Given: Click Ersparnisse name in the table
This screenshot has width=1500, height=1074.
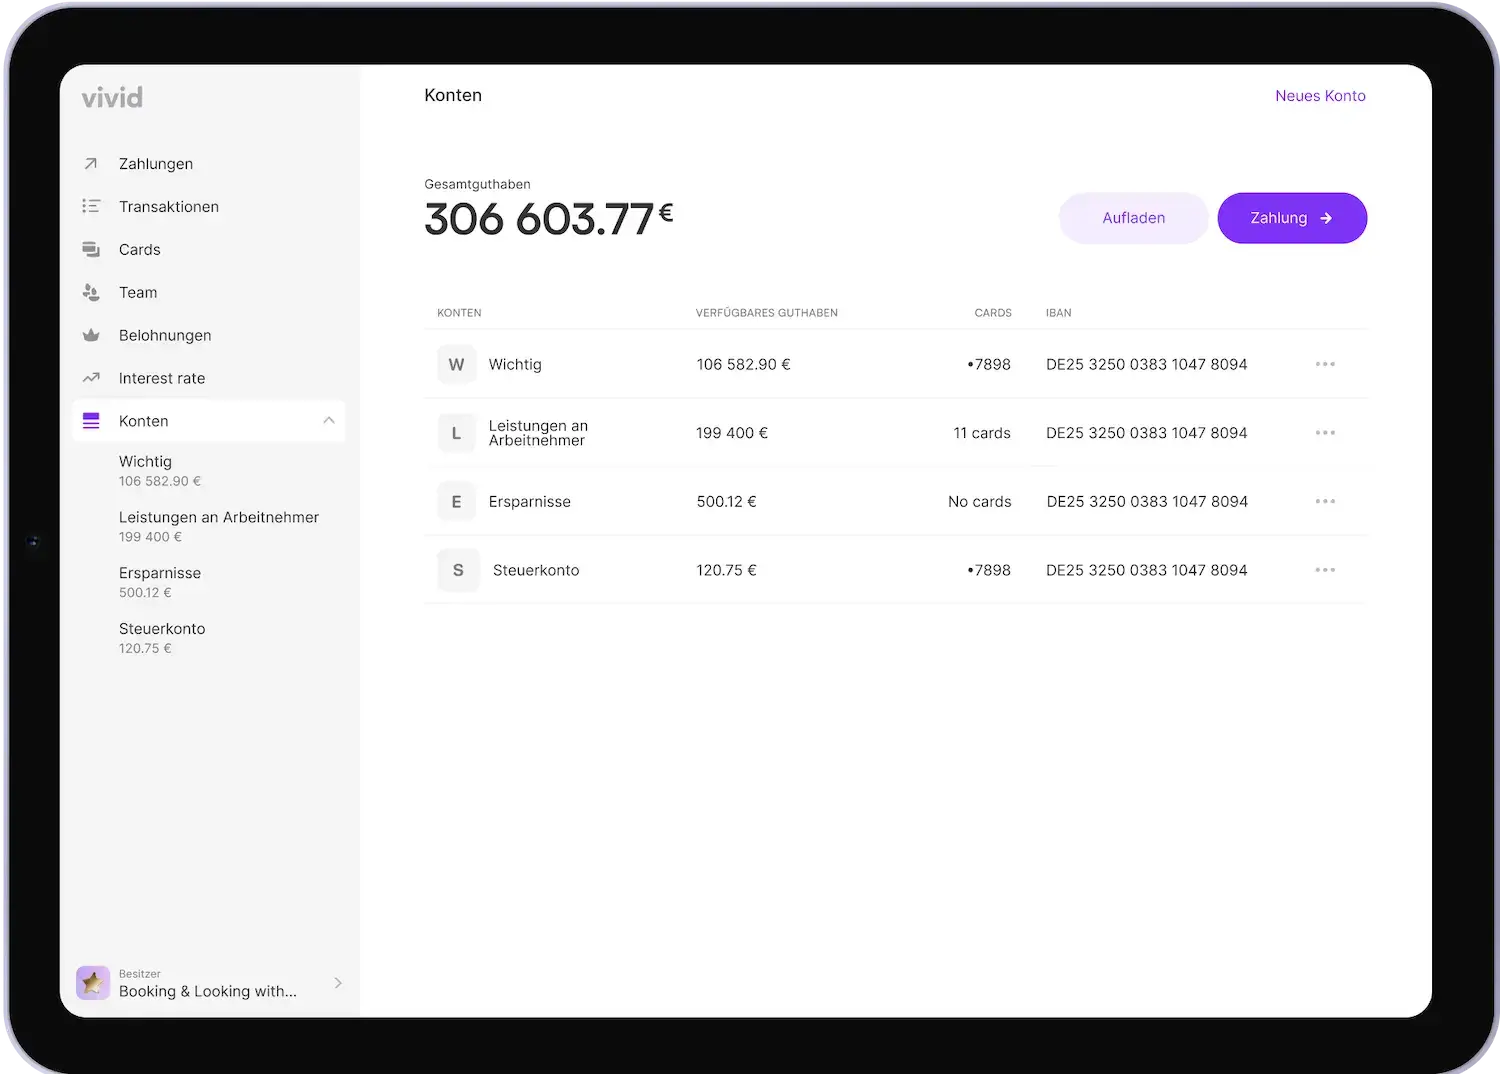Looking at the screenshot, I should [x=530, y=502].
